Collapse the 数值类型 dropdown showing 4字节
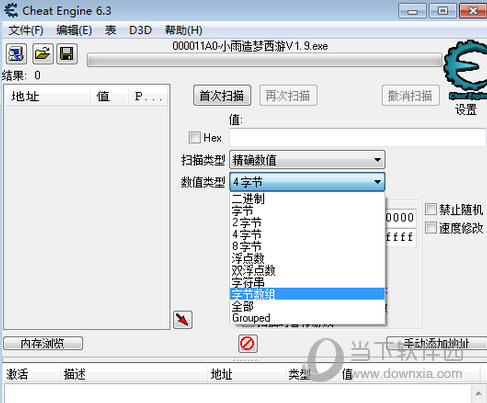This screenshot has width=487, height=403. coord(307,182)
